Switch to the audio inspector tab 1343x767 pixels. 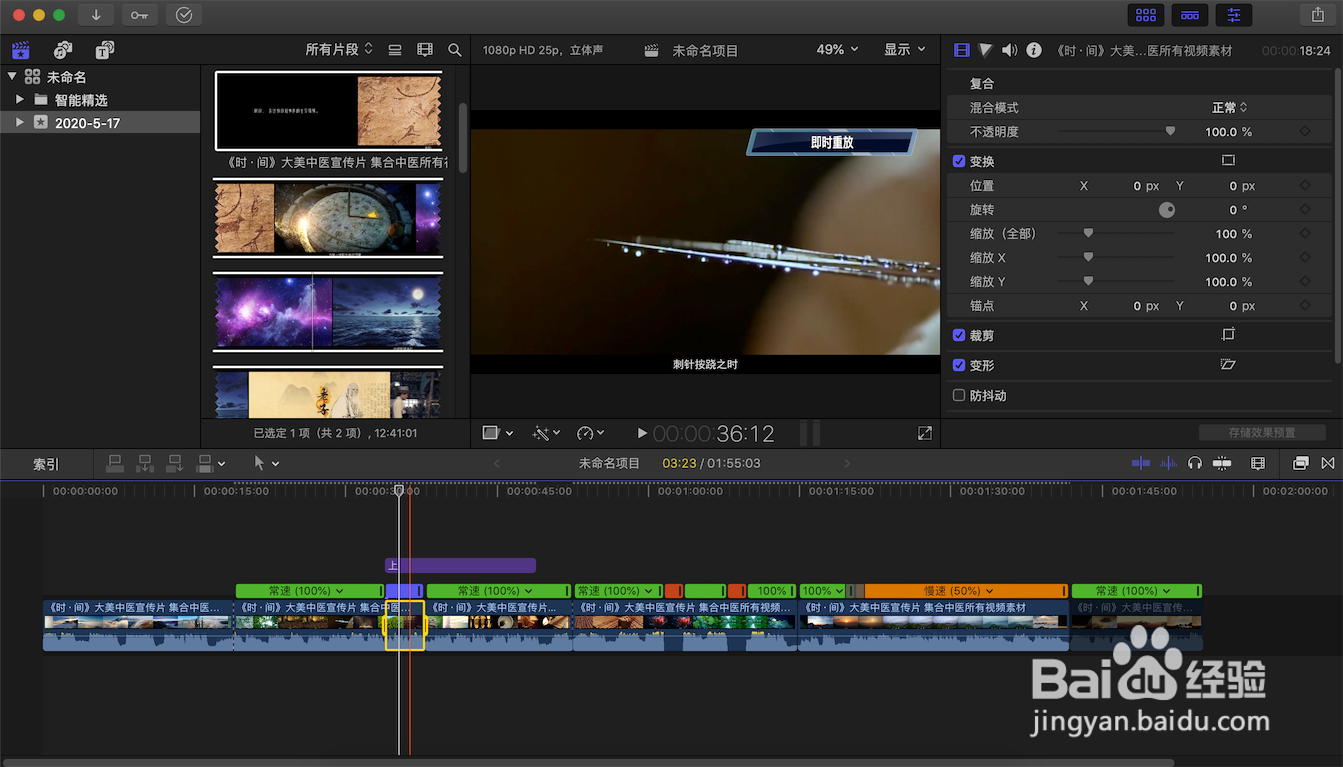click(x=1010, y=50)
